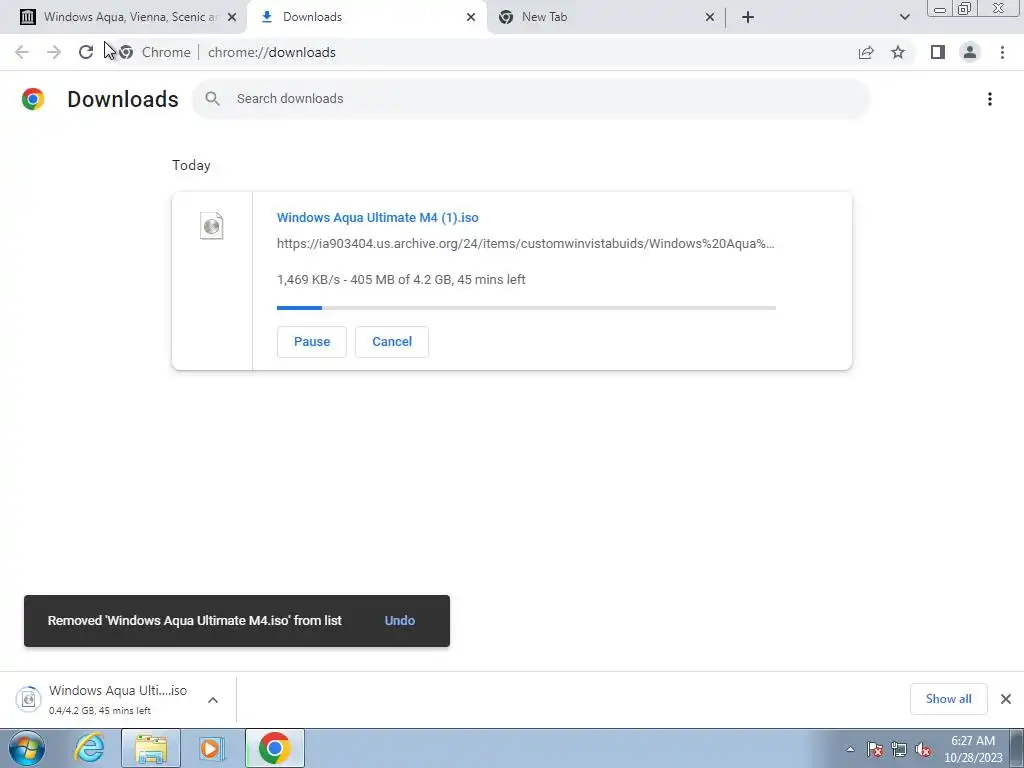Click the Chrome logo beside Downloads heading
The height and width of the screenshot is (768, 1024).
[33, 99]
